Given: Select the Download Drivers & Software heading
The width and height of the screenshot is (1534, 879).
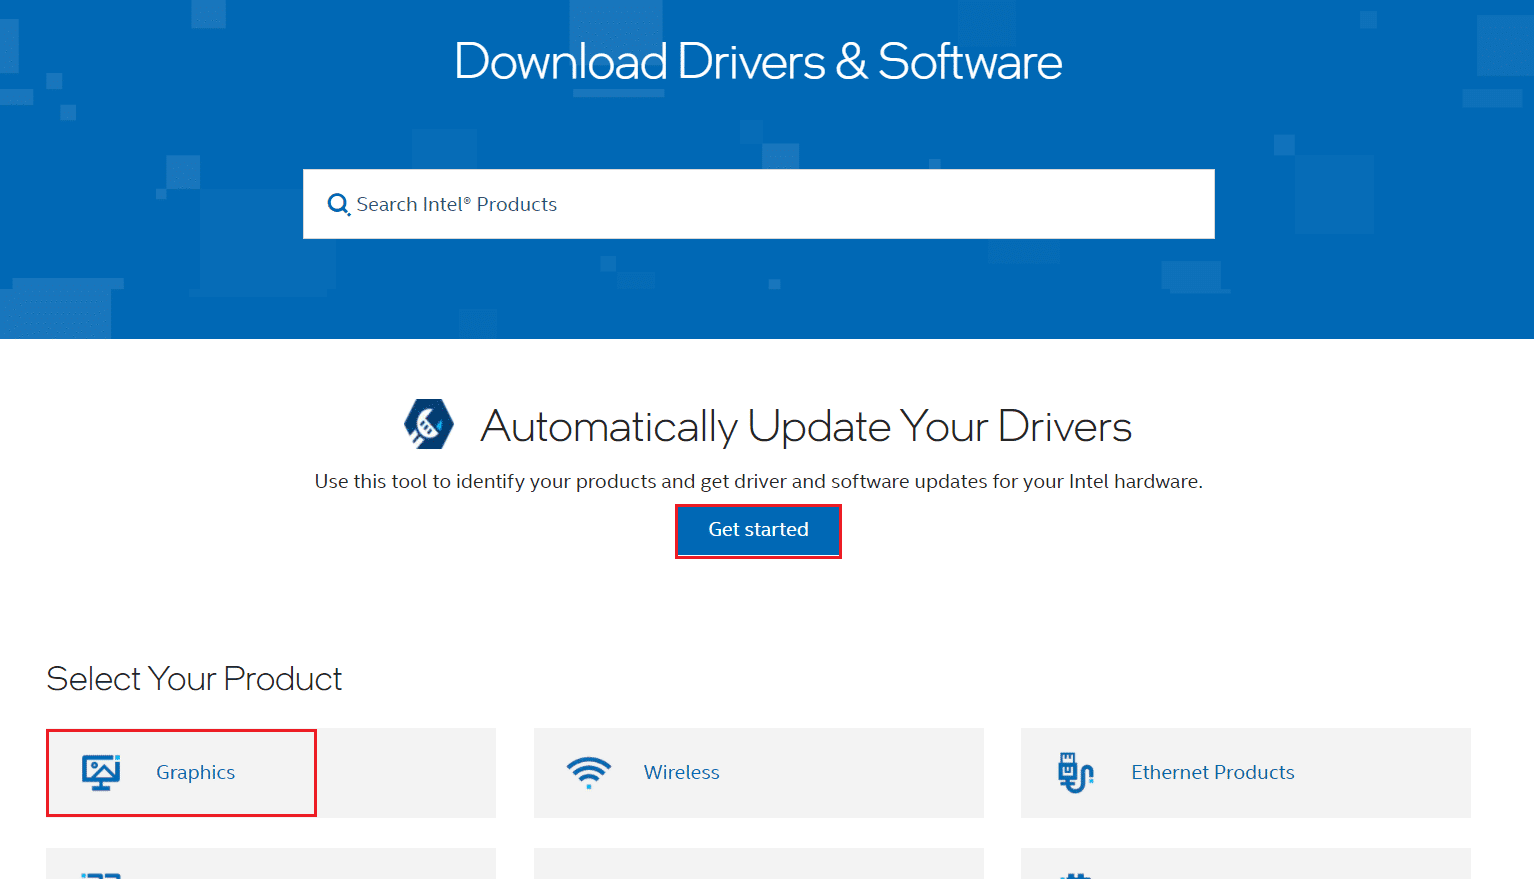Looking at the screenshot, I should [x=758, y=62].
